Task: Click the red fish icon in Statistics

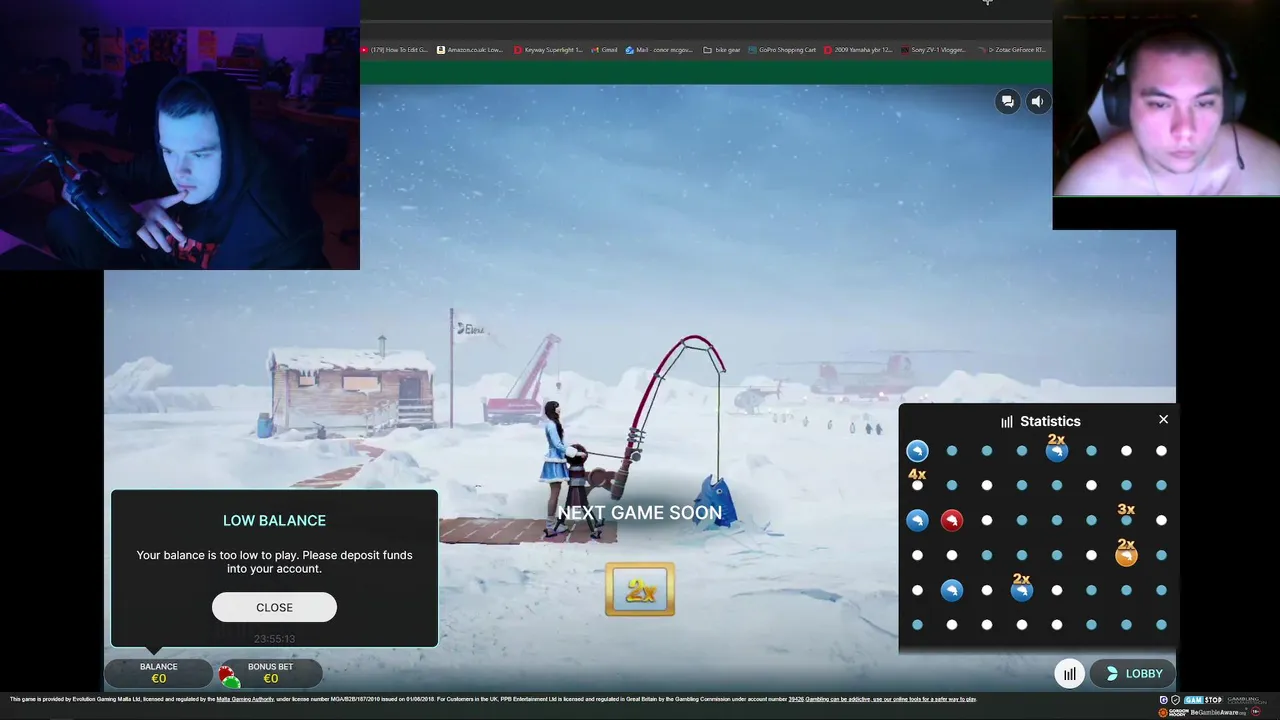Action: tap(952, 520)
